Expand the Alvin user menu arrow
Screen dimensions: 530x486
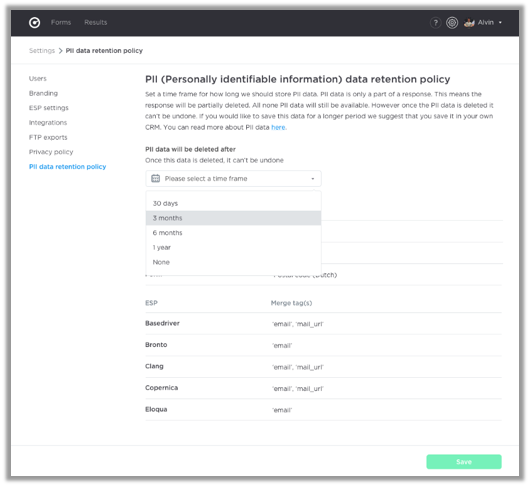pos(500,23)
